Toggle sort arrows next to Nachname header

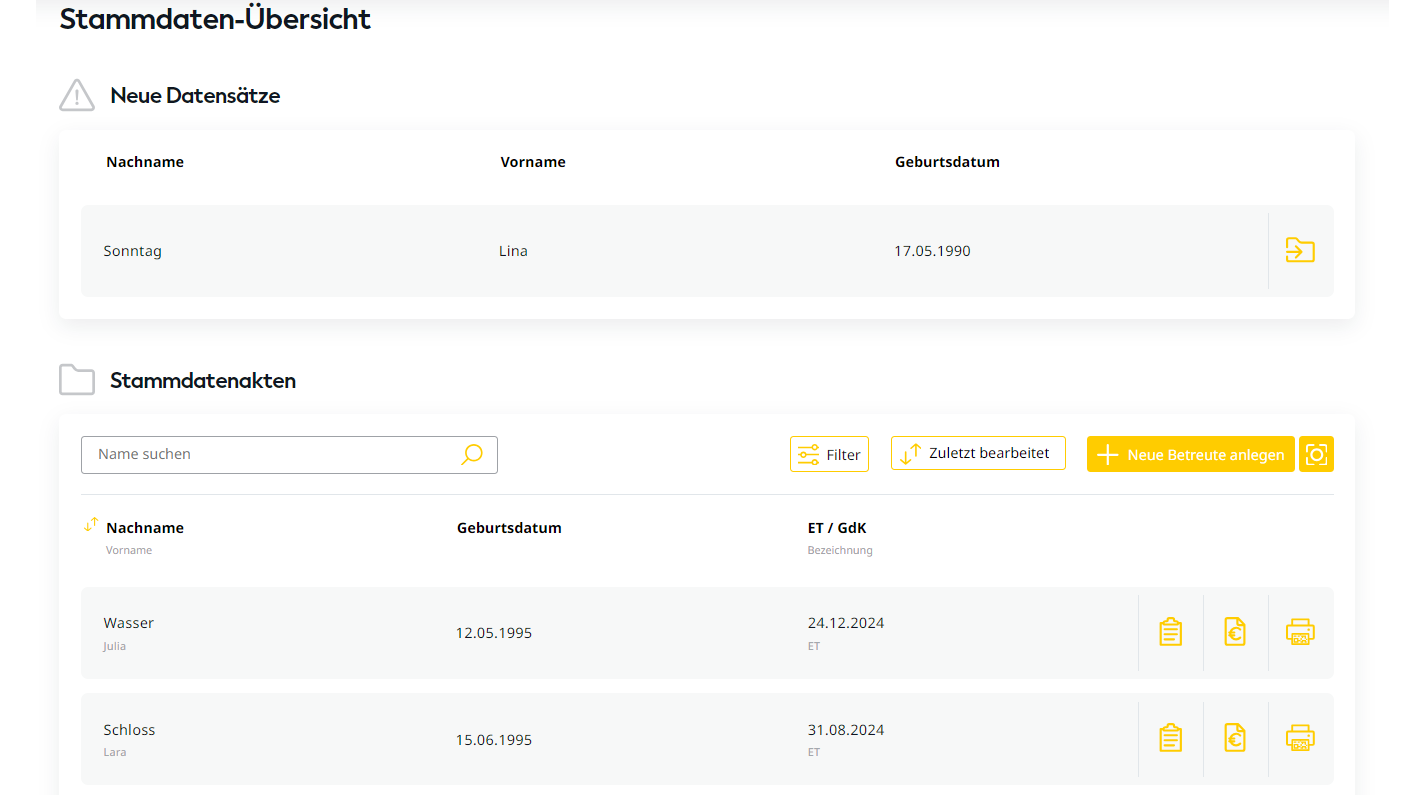coord(91,525)
